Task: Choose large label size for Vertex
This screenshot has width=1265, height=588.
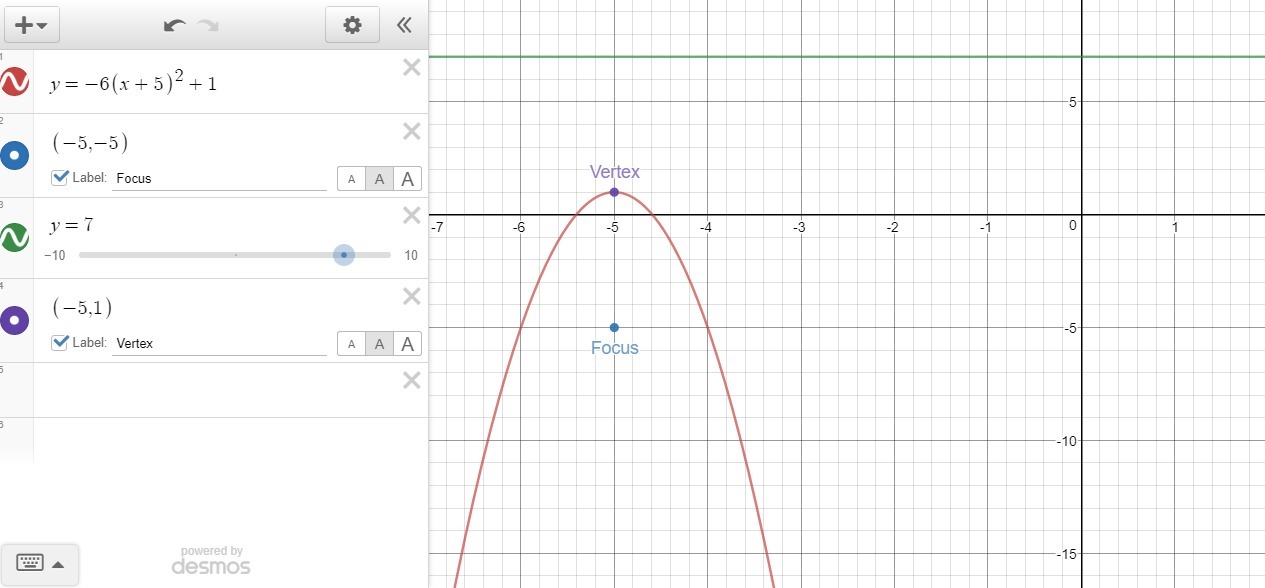Action: point(407,344)
